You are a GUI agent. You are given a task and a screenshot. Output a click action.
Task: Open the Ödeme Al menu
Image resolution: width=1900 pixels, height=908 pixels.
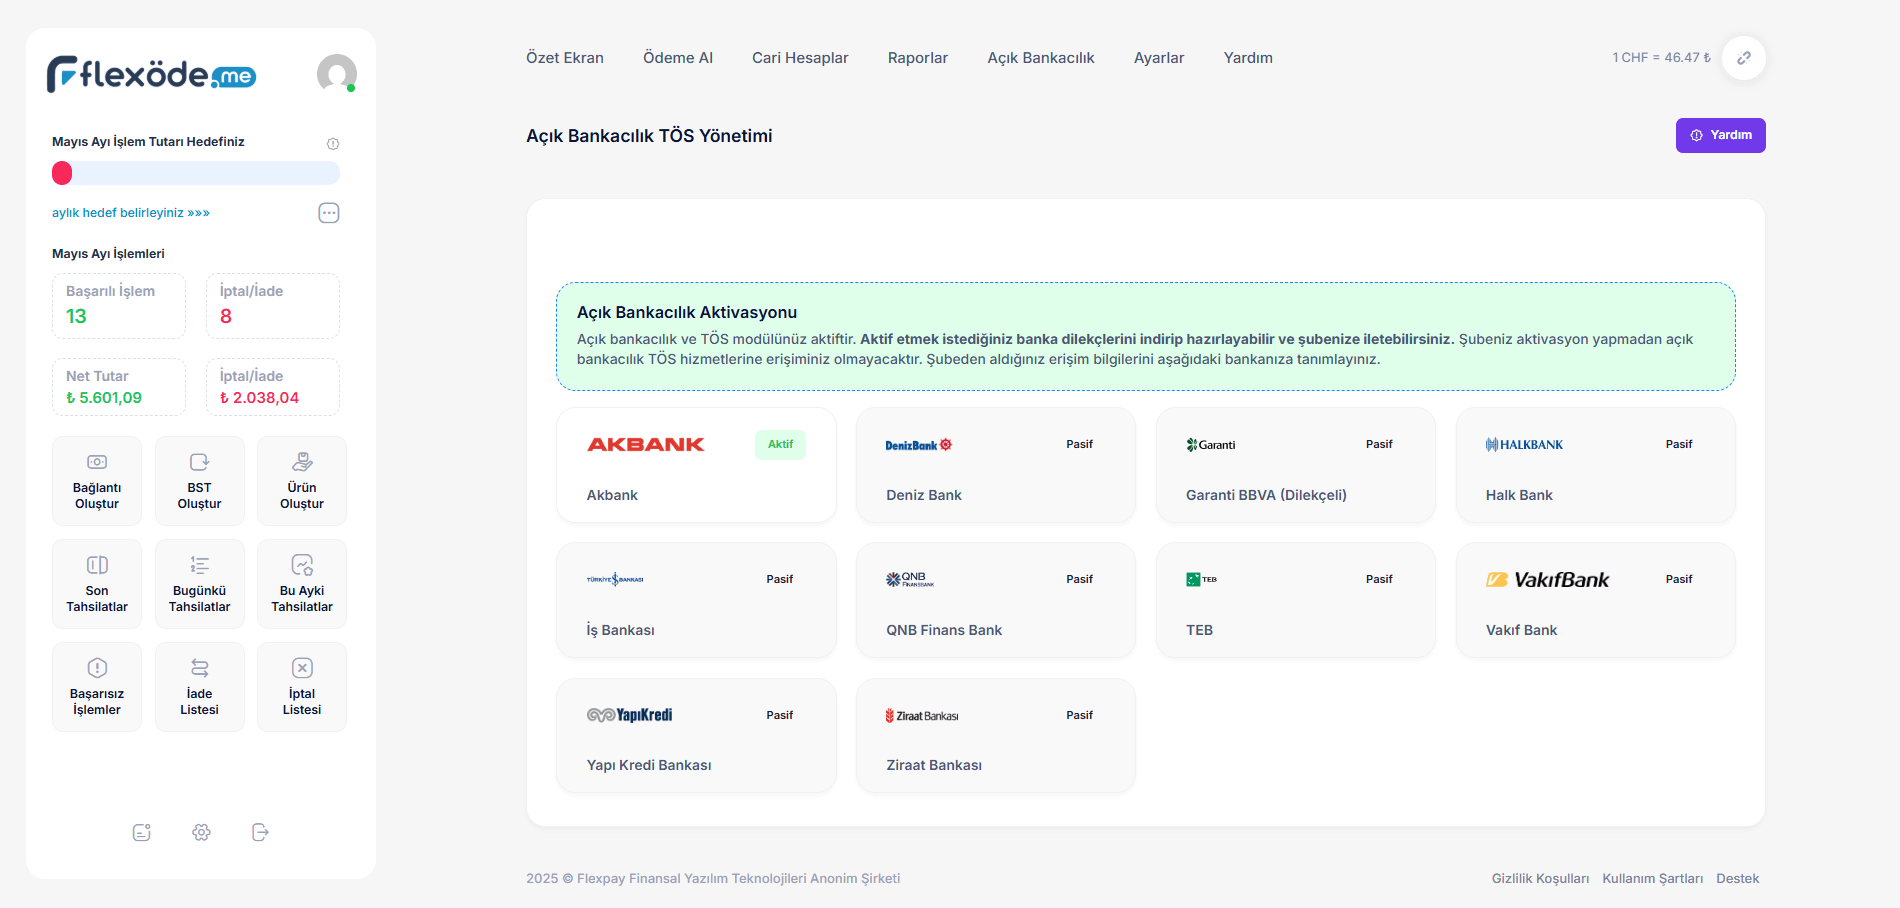pos(678,58)
